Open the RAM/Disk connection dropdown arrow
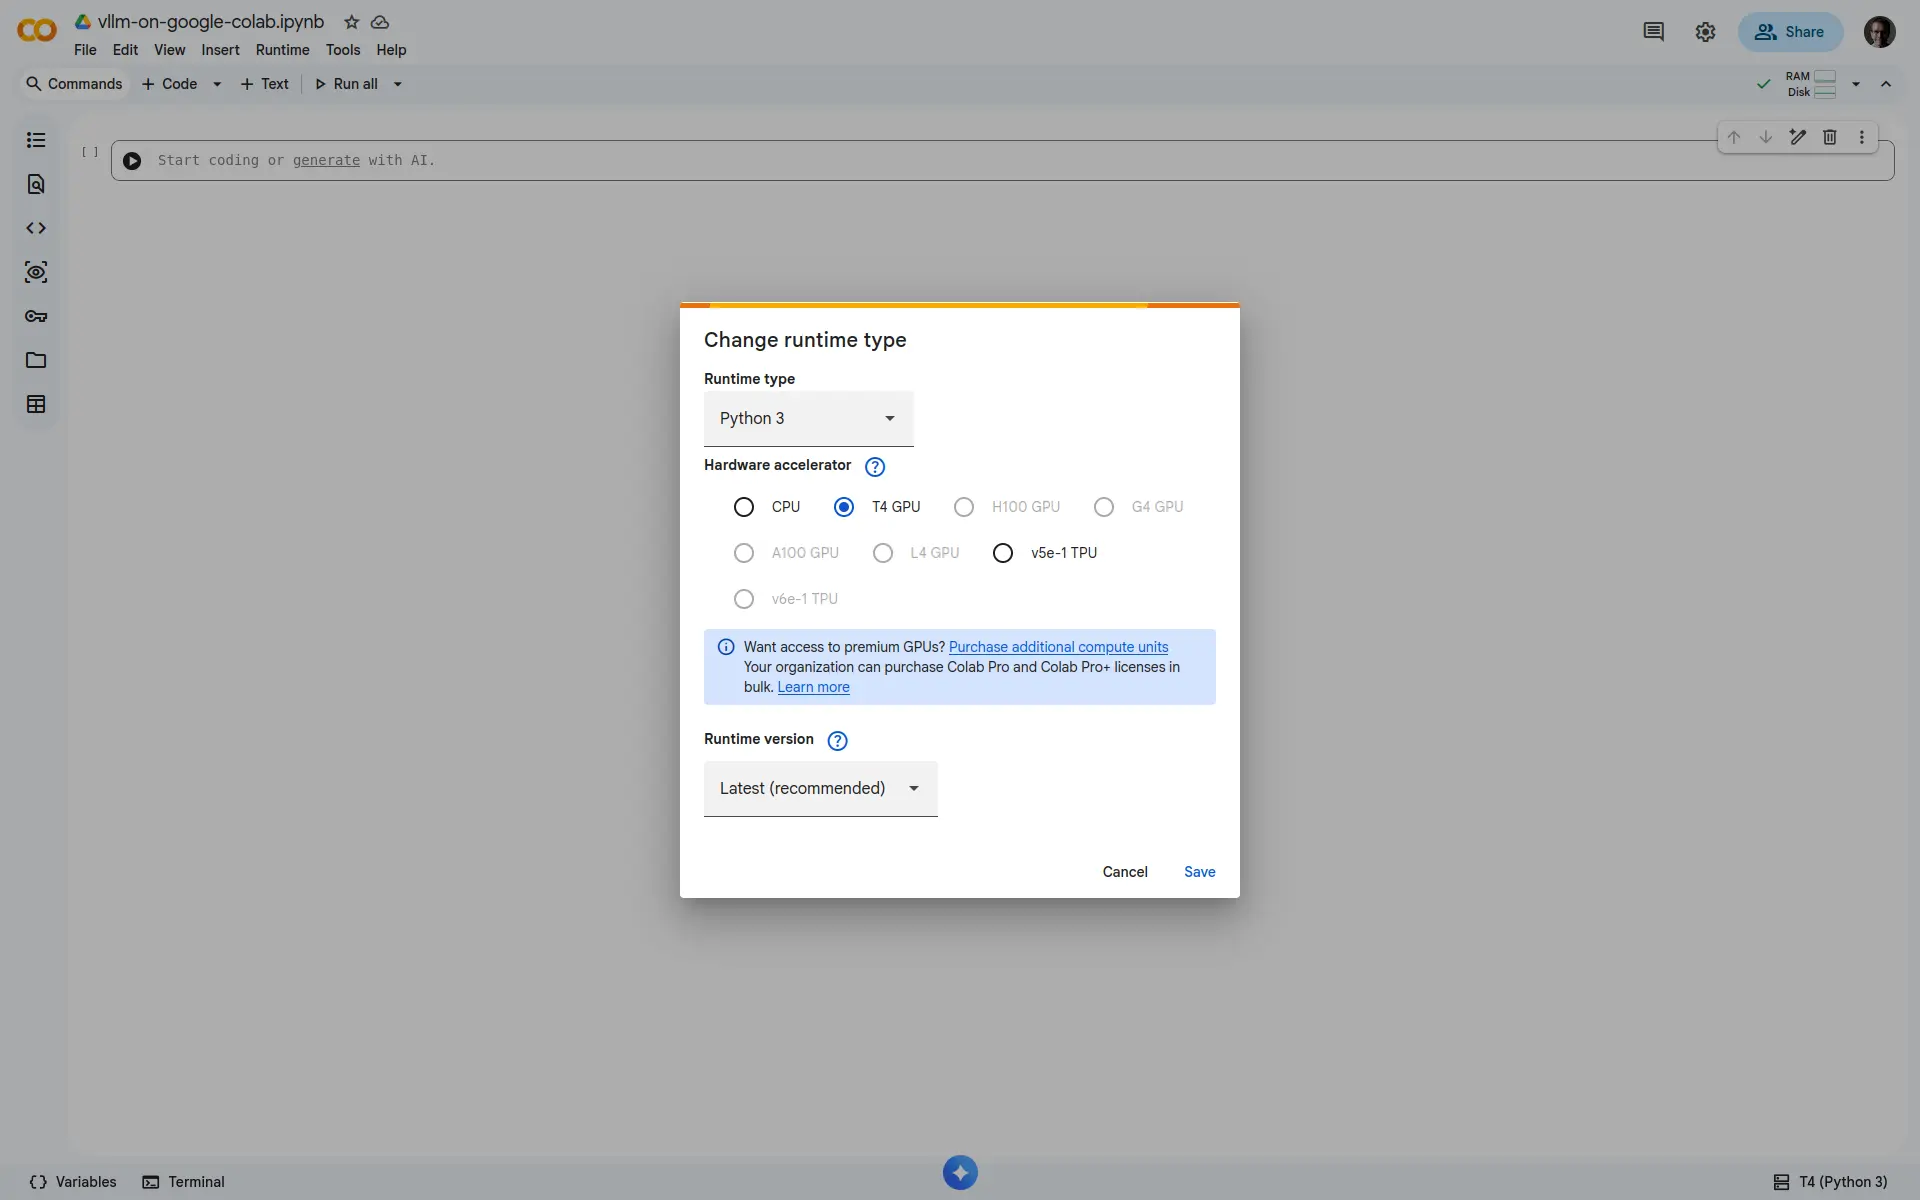Viewport: 1920px width, 1200px height. tap(1856, 84)
